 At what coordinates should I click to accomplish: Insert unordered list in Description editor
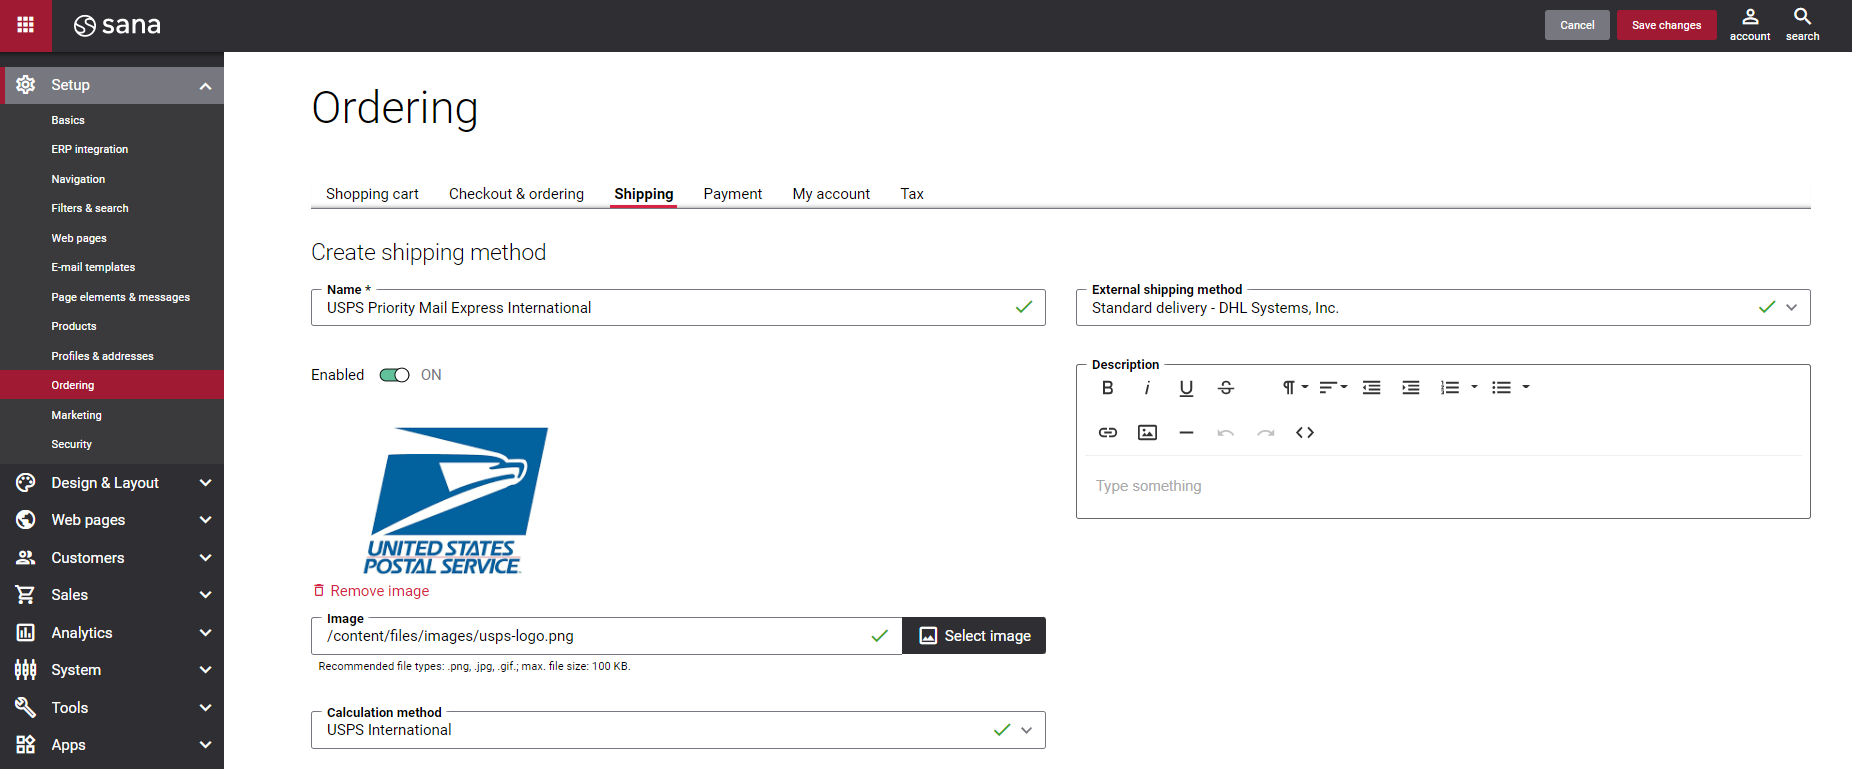(x=1501, y=388)
